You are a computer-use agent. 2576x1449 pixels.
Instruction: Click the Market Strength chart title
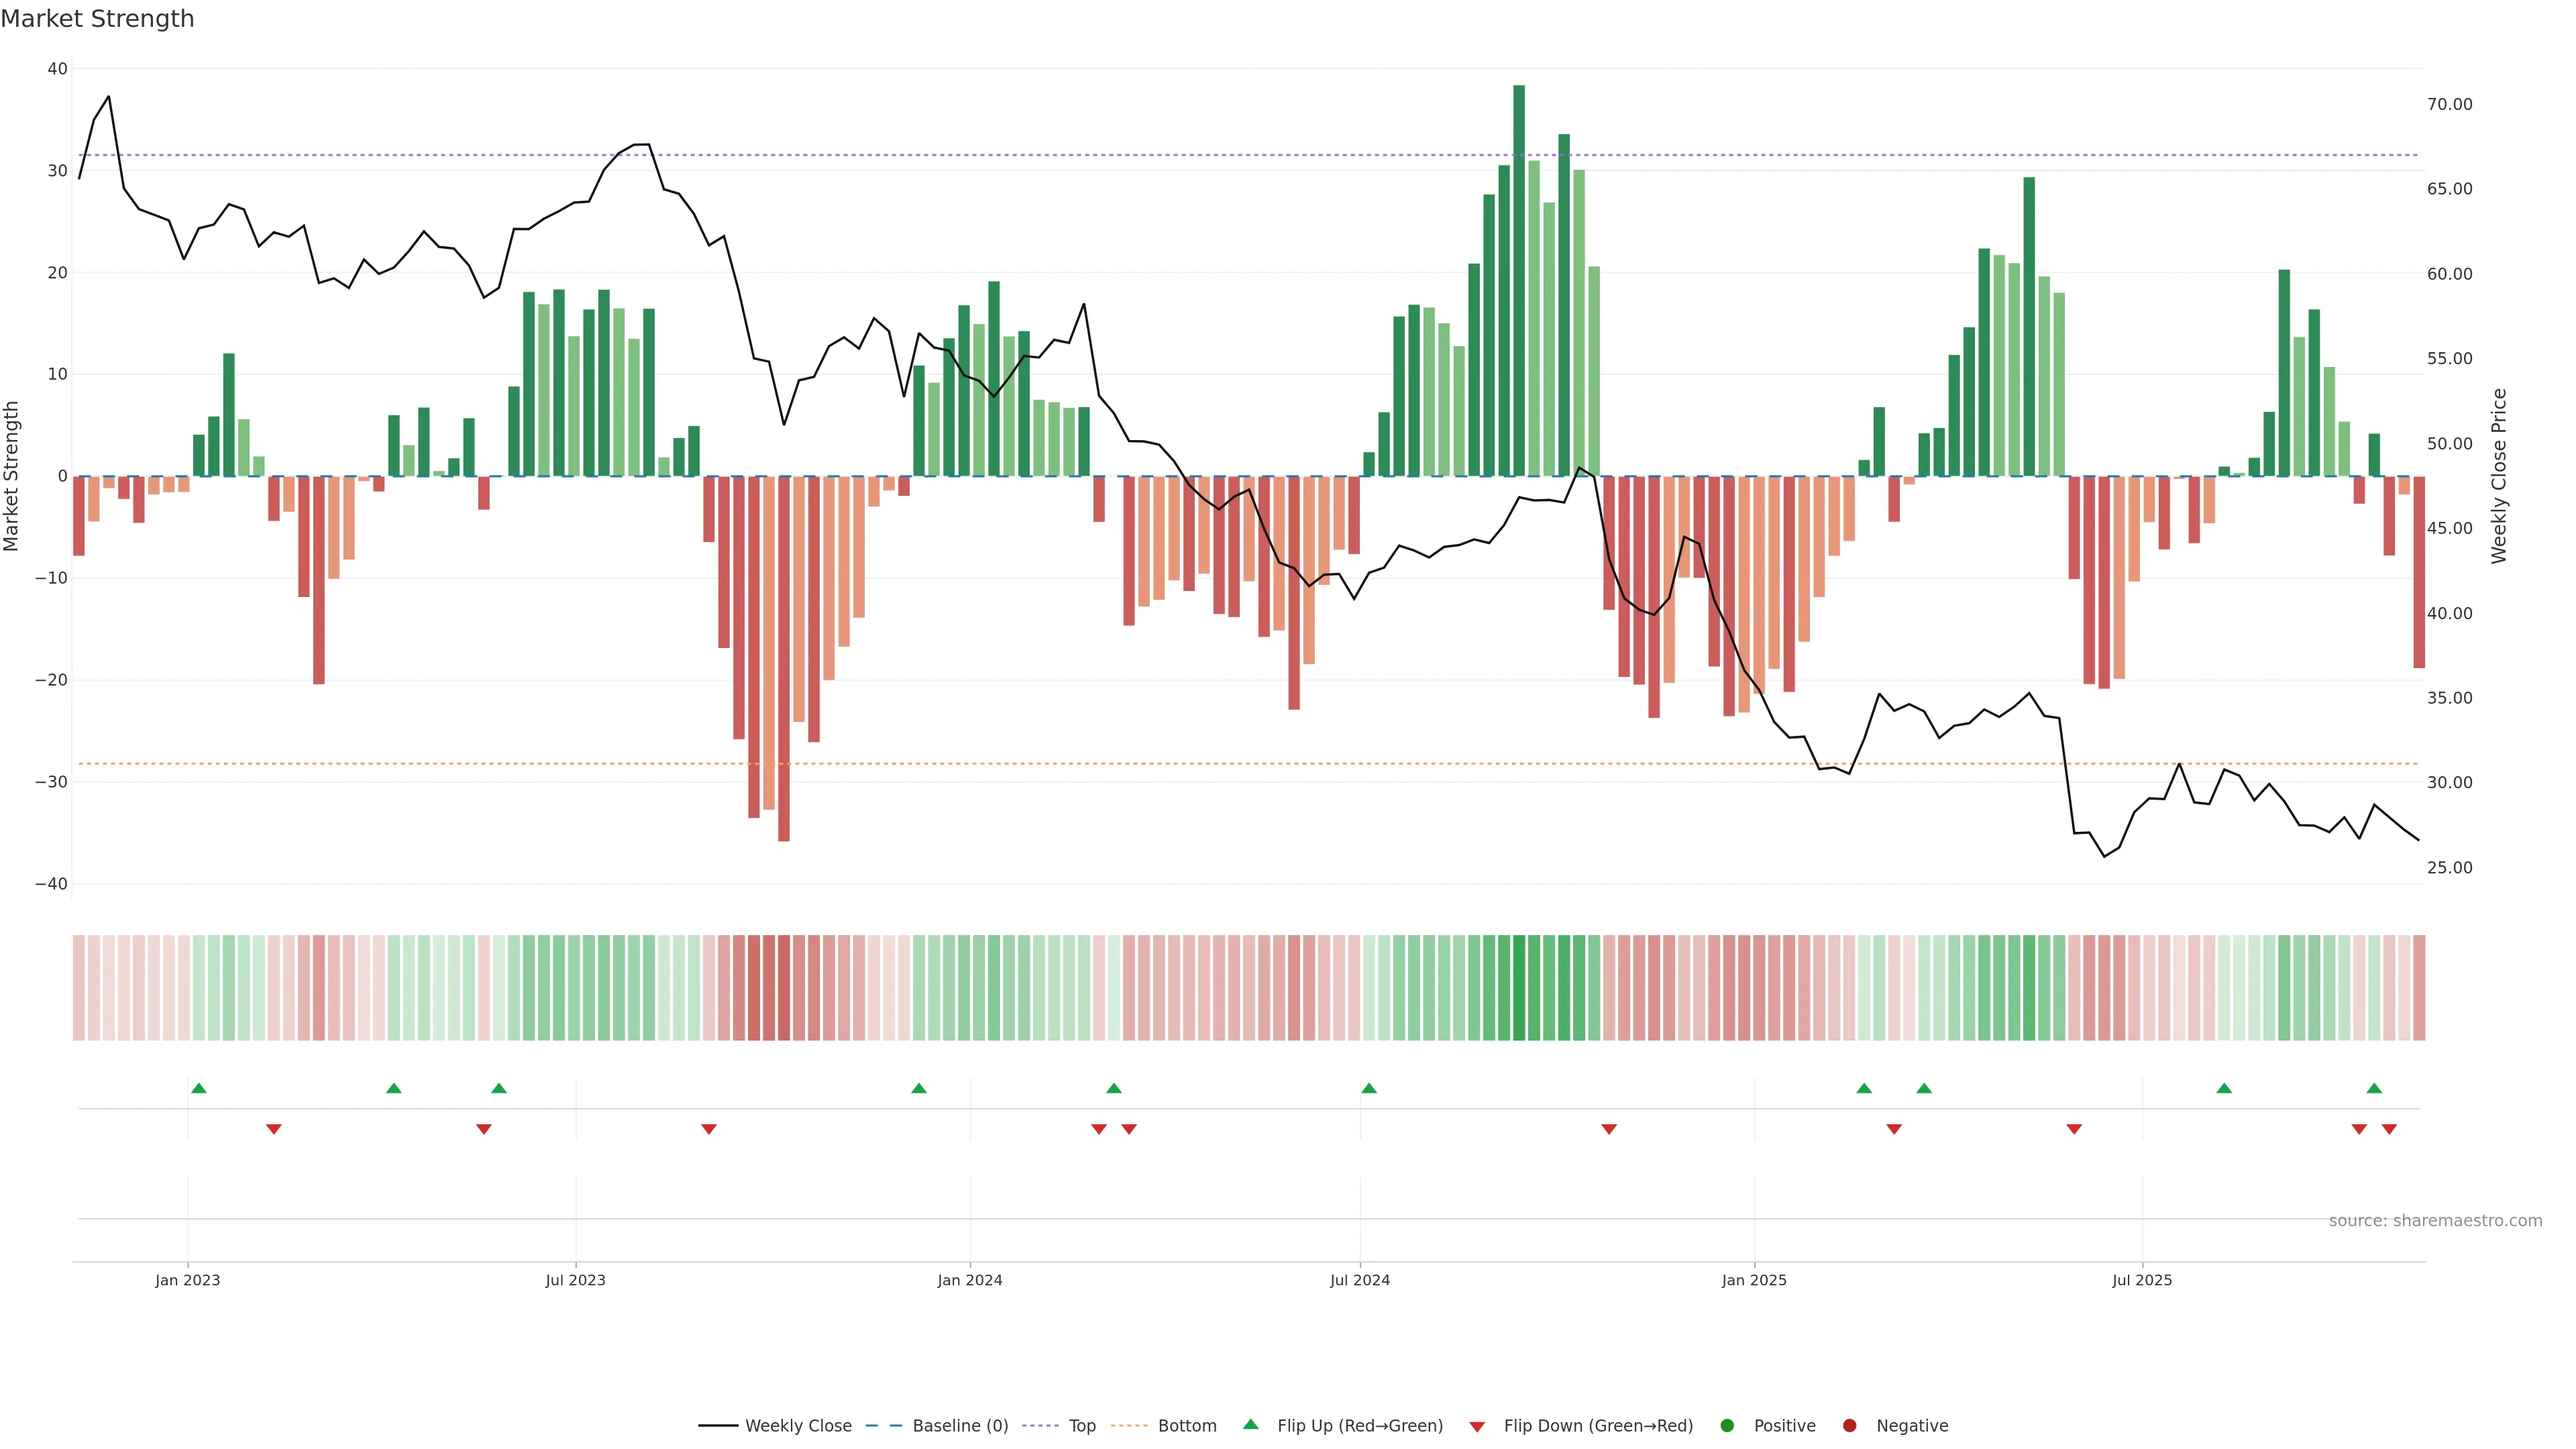tap(97, 19)
